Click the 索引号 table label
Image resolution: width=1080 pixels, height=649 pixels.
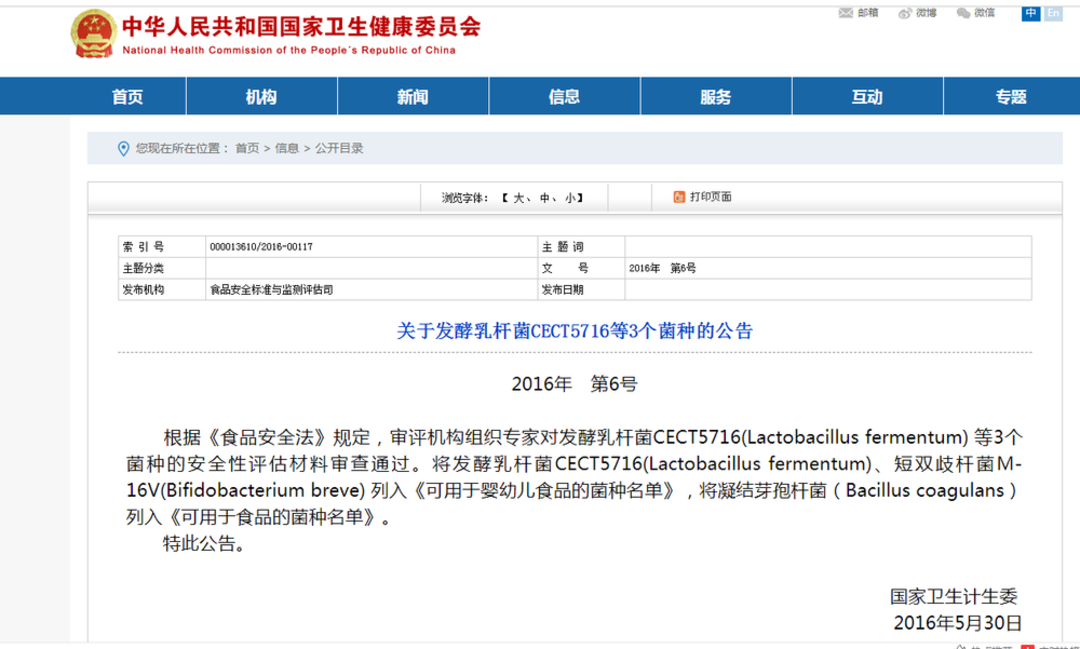point(143,247)
